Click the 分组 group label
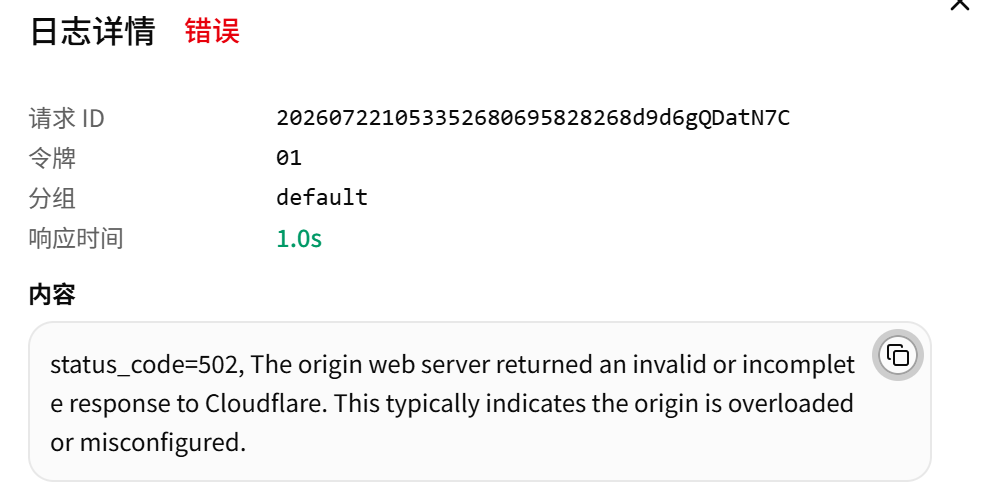Screen dimensions: 985x485 pyautogui.click(x=52, y=198)
